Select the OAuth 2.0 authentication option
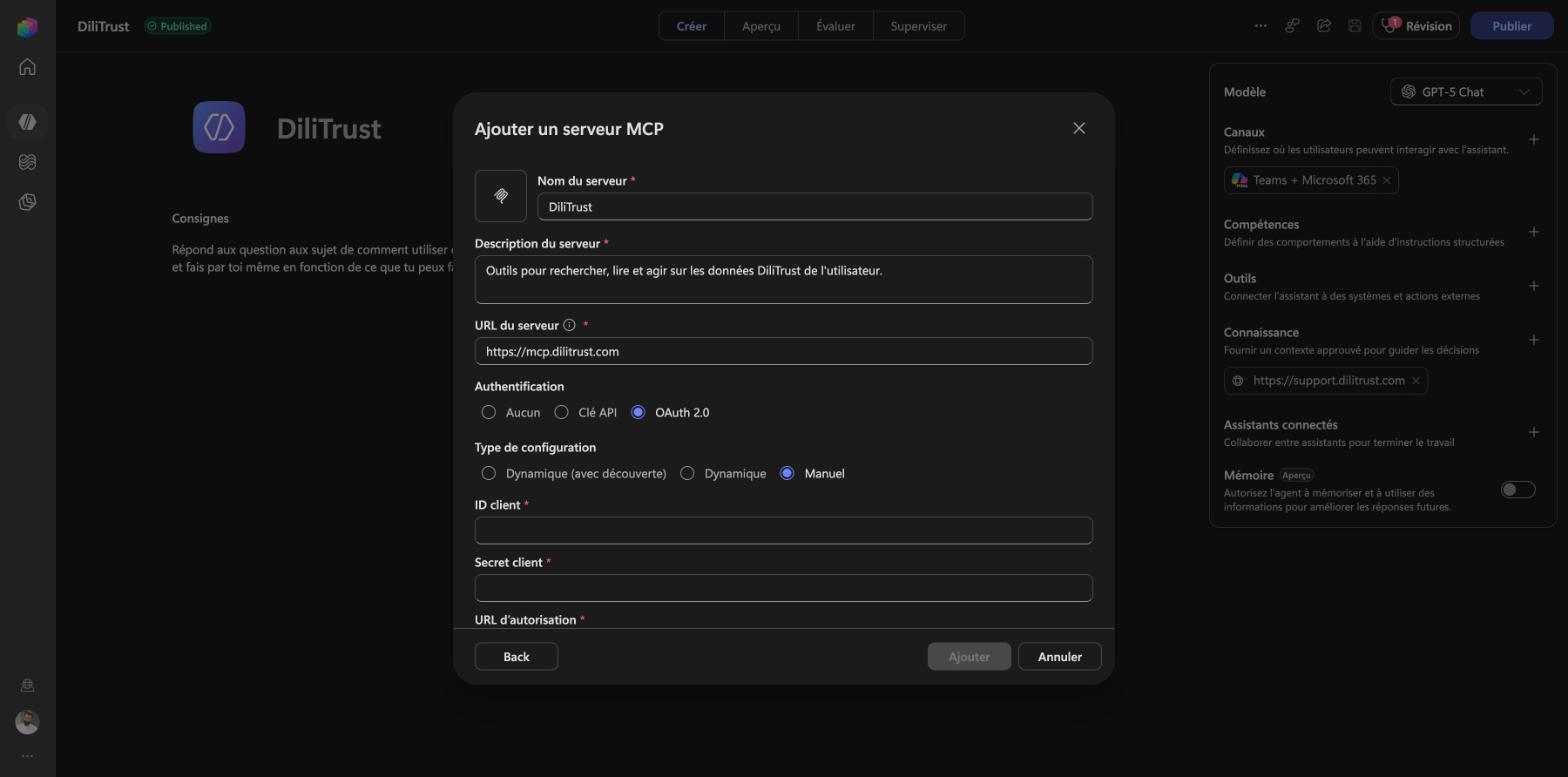The width and height of the screenshot is (1568, 777). click(638, 412)
